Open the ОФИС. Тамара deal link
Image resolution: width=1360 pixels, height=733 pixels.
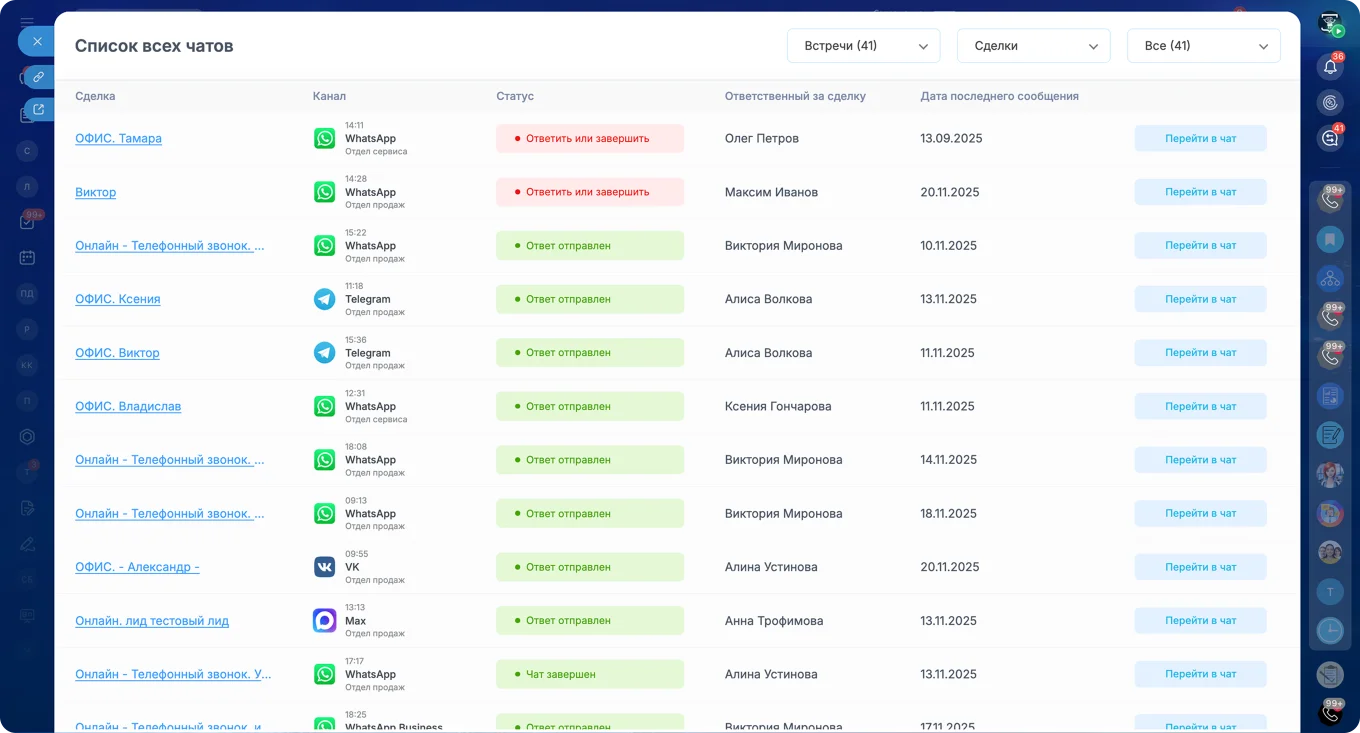[x=118, y=139]
